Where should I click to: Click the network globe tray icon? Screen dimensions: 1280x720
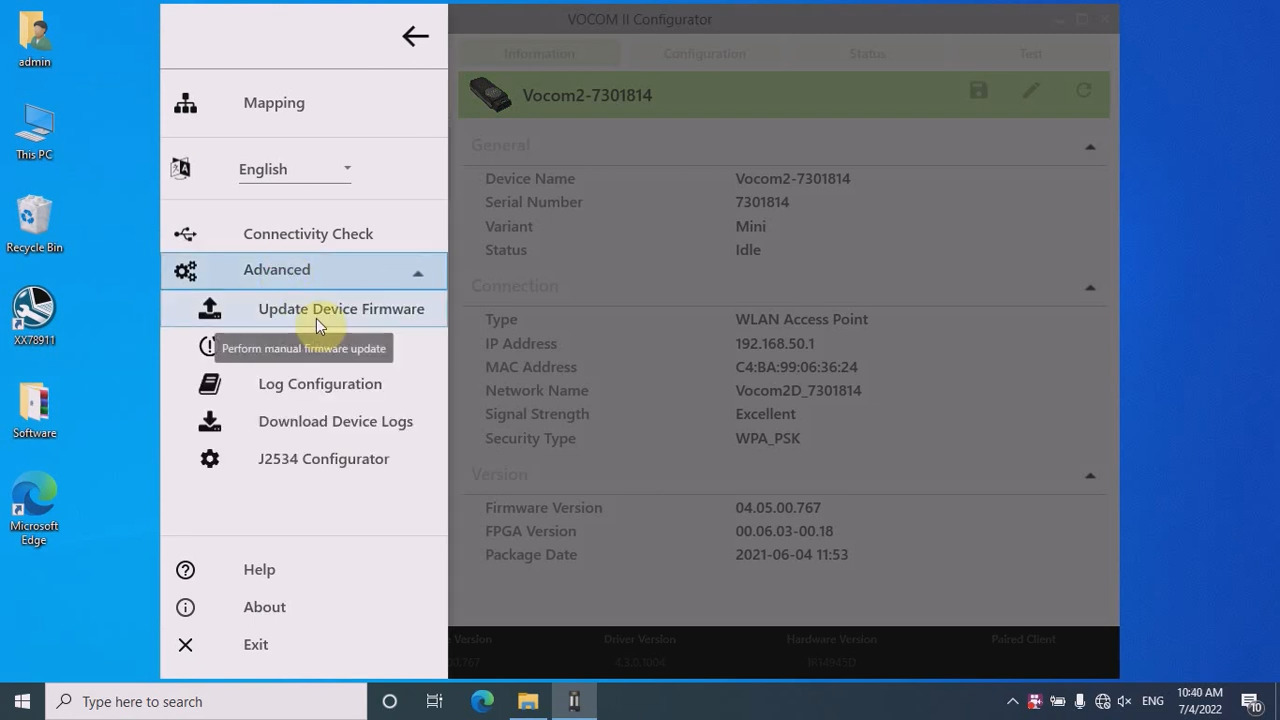pyautogui.click(x=1103, y=702)
